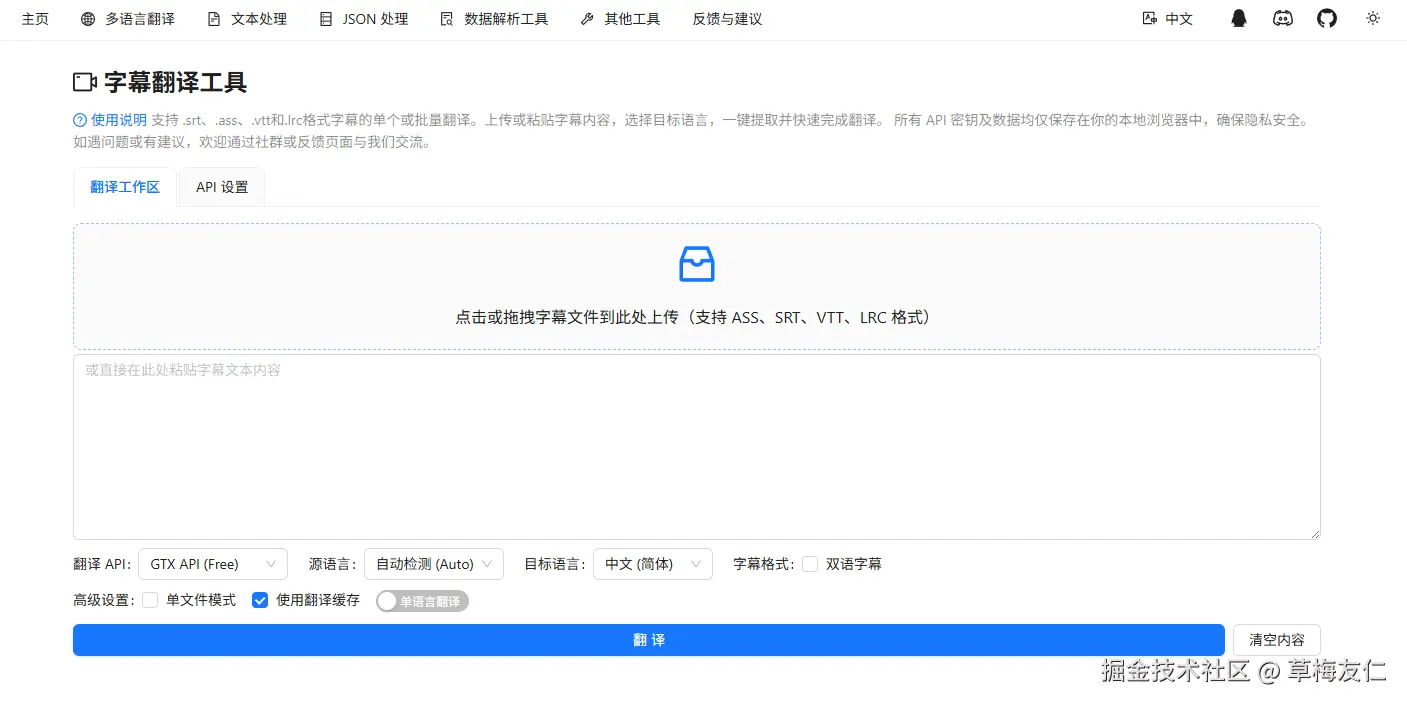Open the GitHub icon link

click(x=1327, y=18)
